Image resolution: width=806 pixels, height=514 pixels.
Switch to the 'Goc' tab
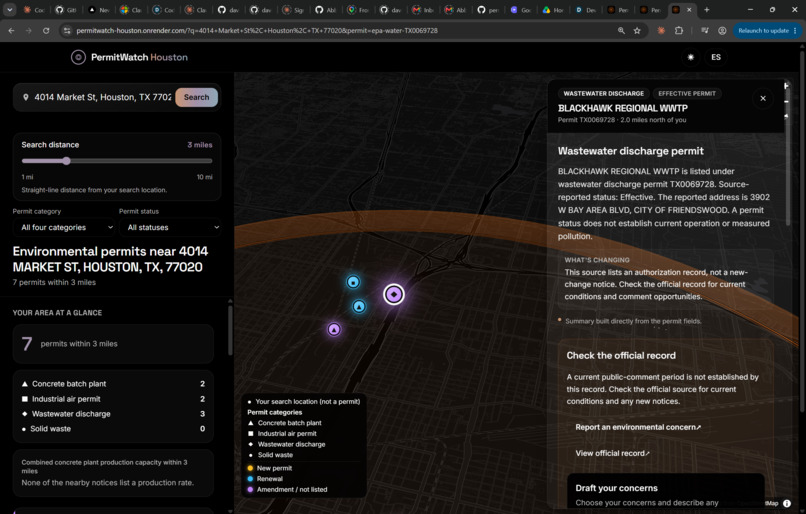point(520,10)
